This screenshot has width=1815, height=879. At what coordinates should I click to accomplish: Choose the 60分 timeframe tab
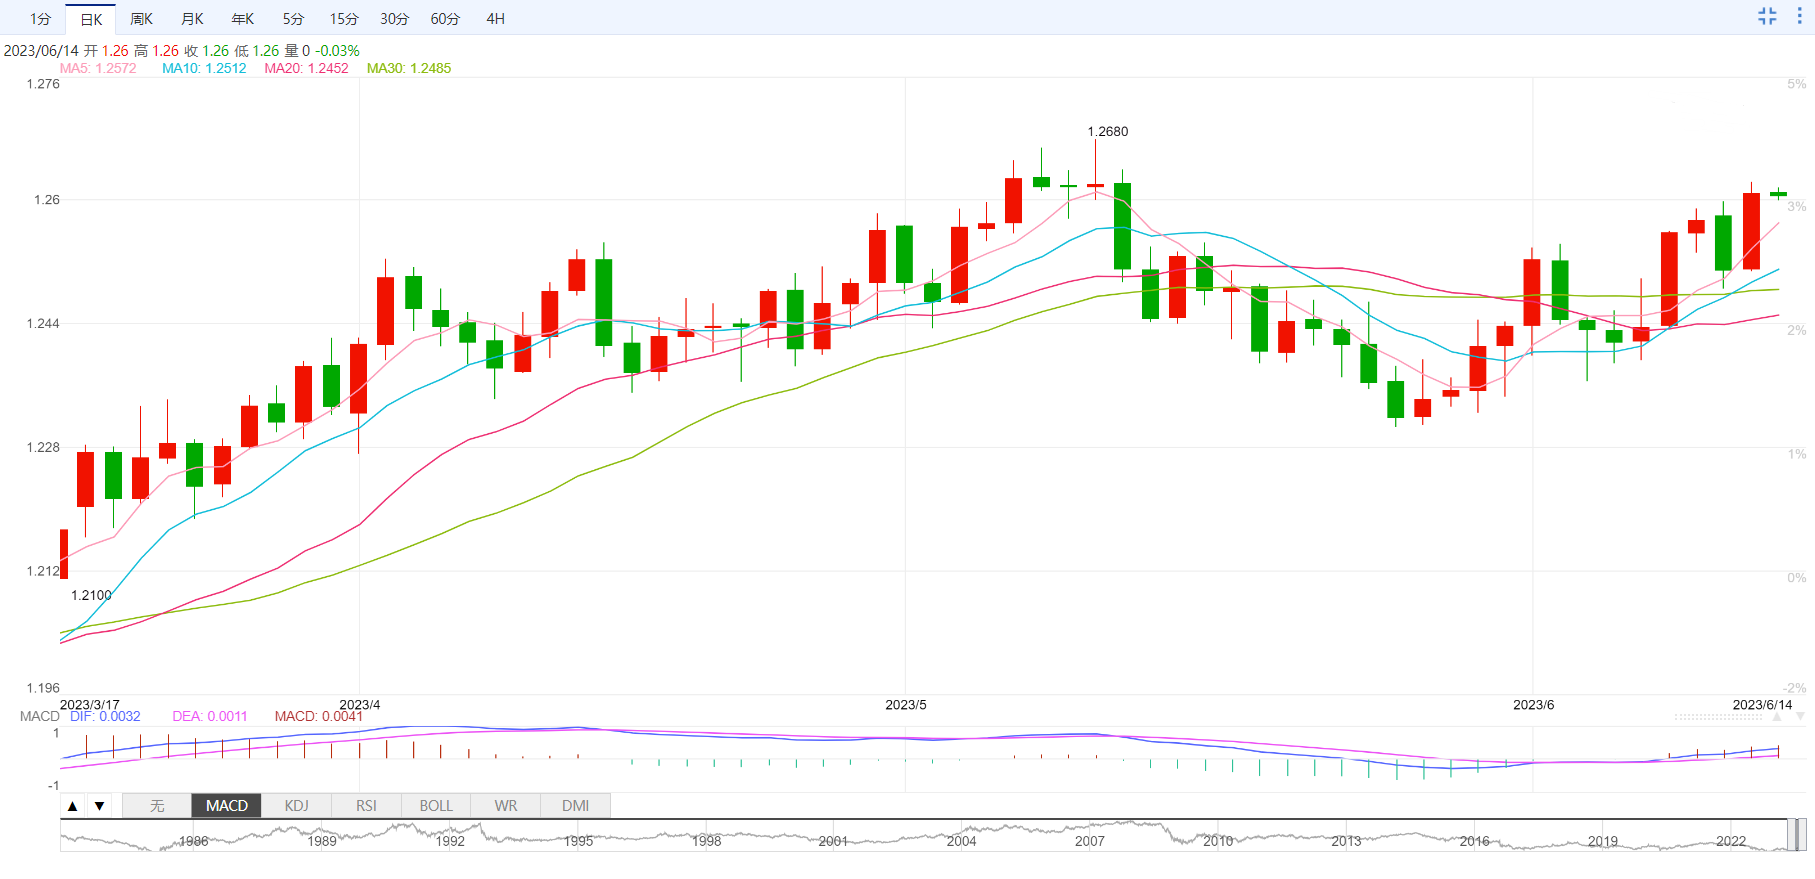point(445,19)
